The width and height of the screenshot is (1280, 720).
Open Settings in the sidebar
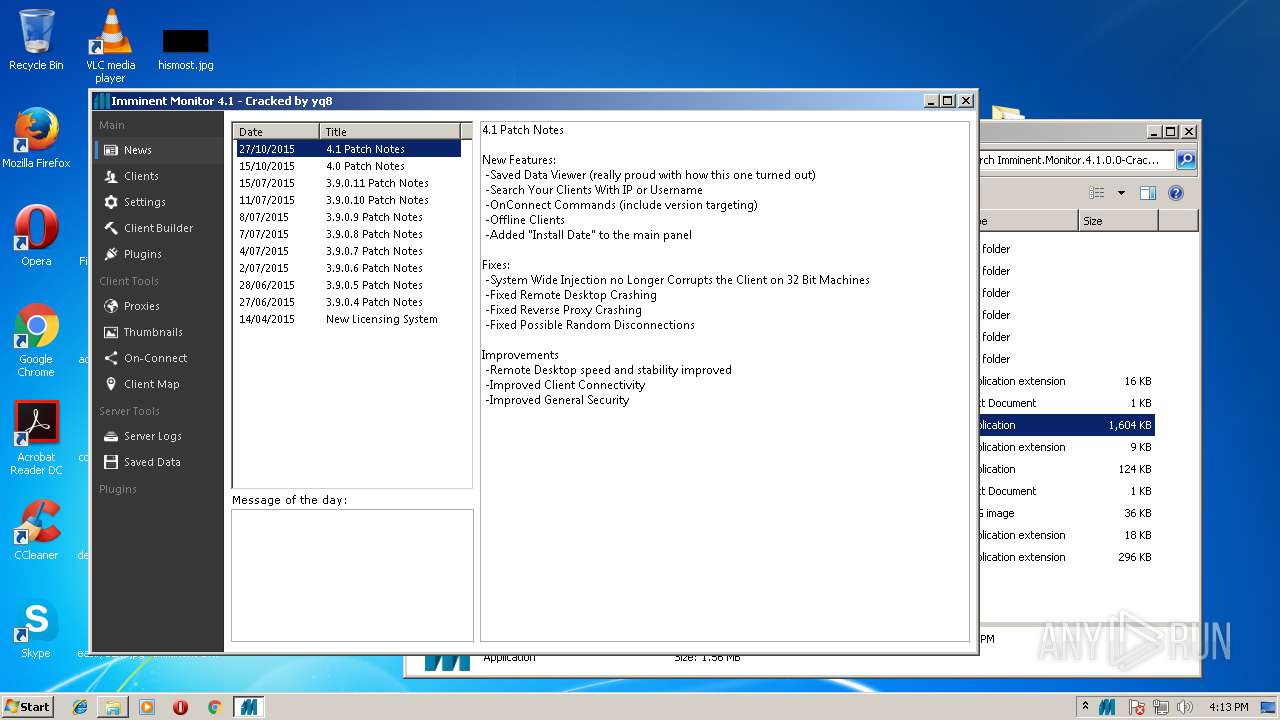[157, 202]
